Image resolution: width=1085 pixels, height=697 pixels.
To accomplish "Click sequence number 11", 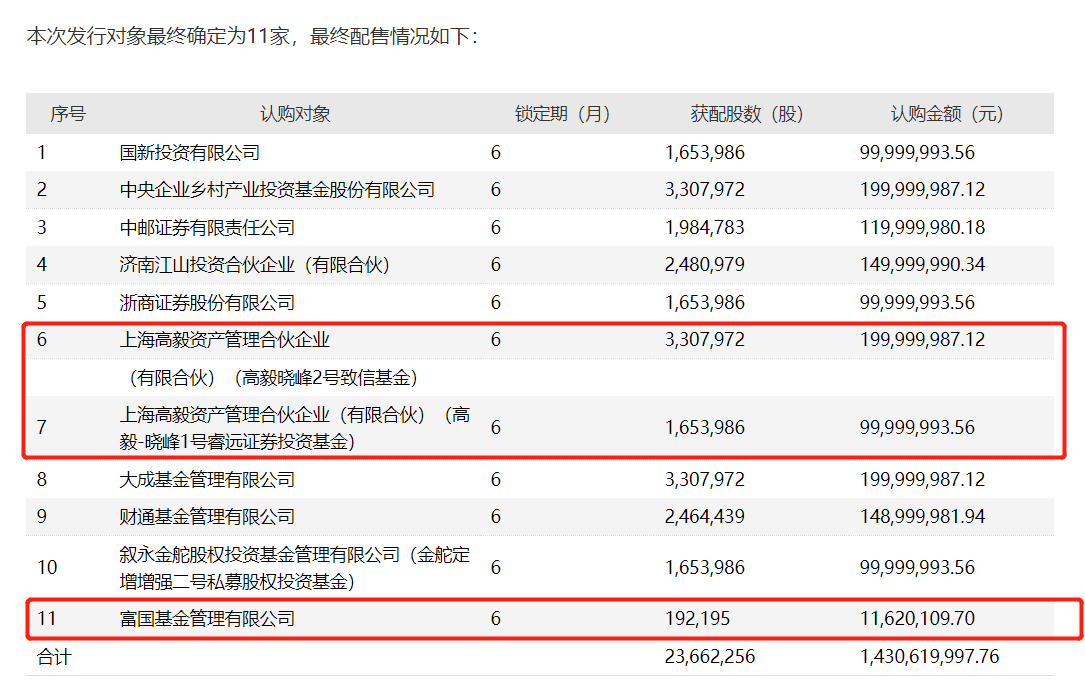I will coord(46,618).
